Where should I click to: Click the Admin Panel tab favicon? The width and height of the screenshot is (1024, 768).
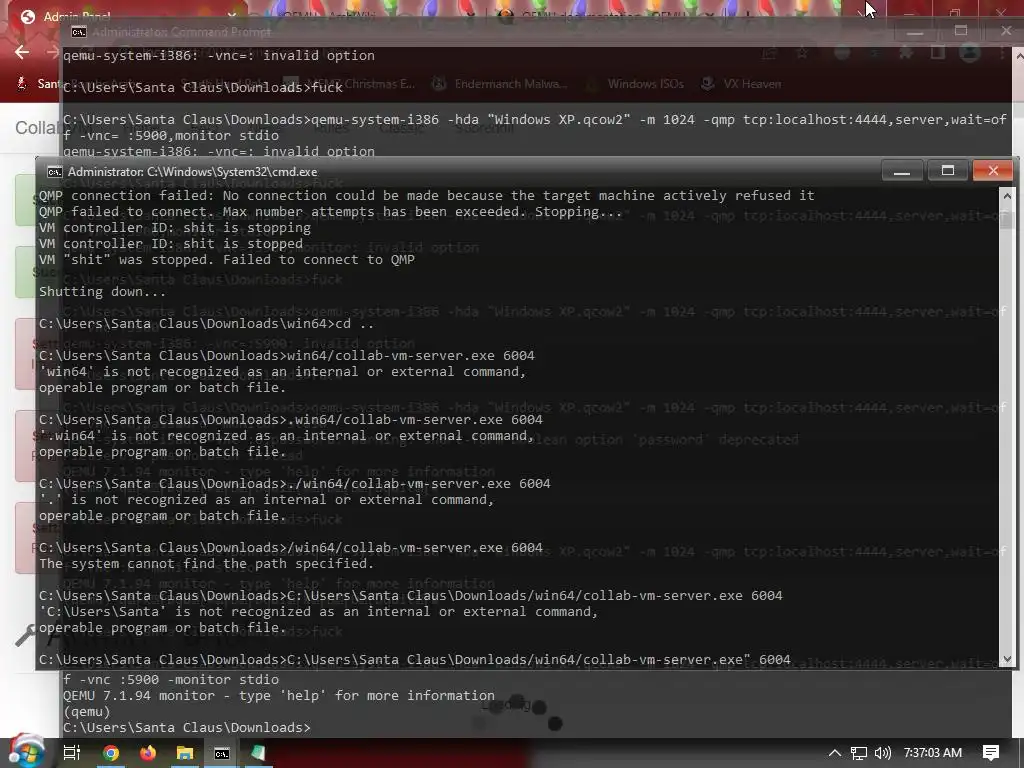(27, 17)
